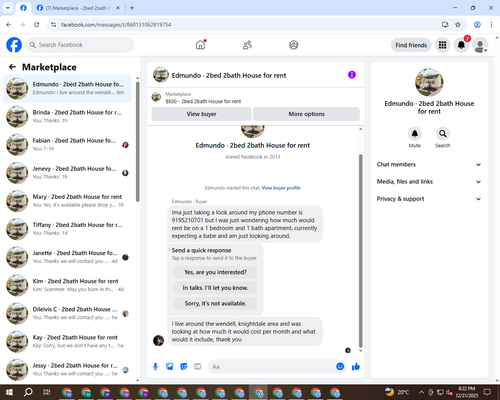Open Chrome three-dot menu
Viewport: 500px width, 400px height.
pyautogui.click(x=491, y=25)
